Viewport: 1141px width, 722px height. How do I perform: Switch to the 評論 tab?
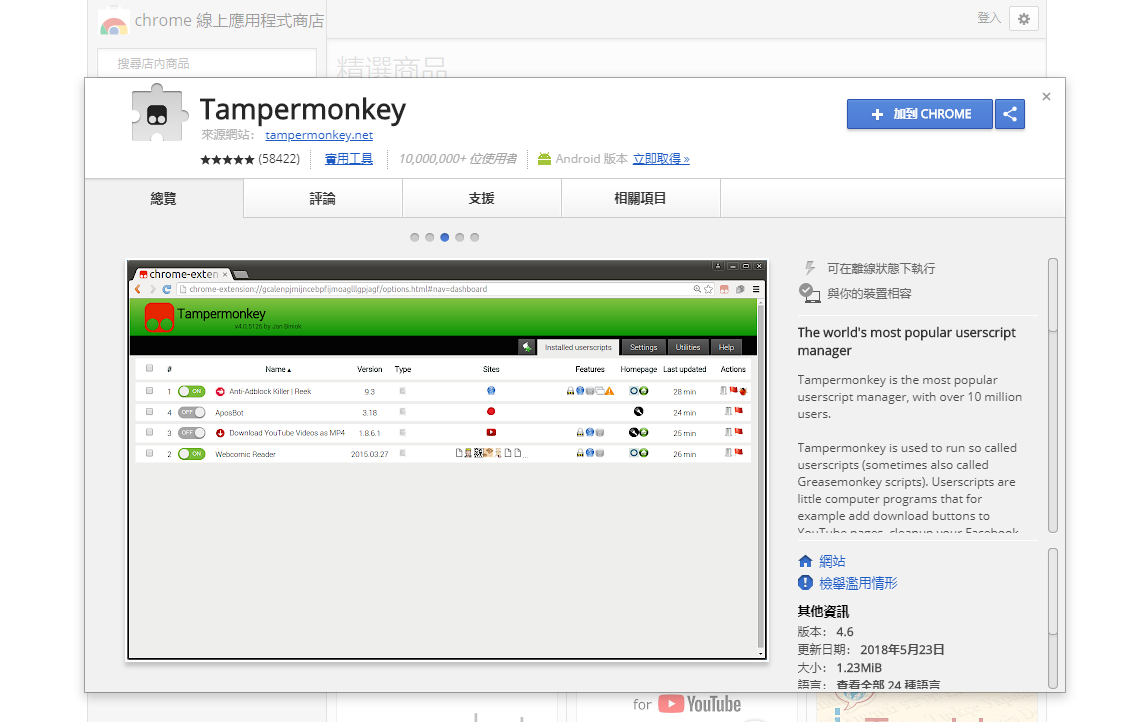tap(322, 198)
